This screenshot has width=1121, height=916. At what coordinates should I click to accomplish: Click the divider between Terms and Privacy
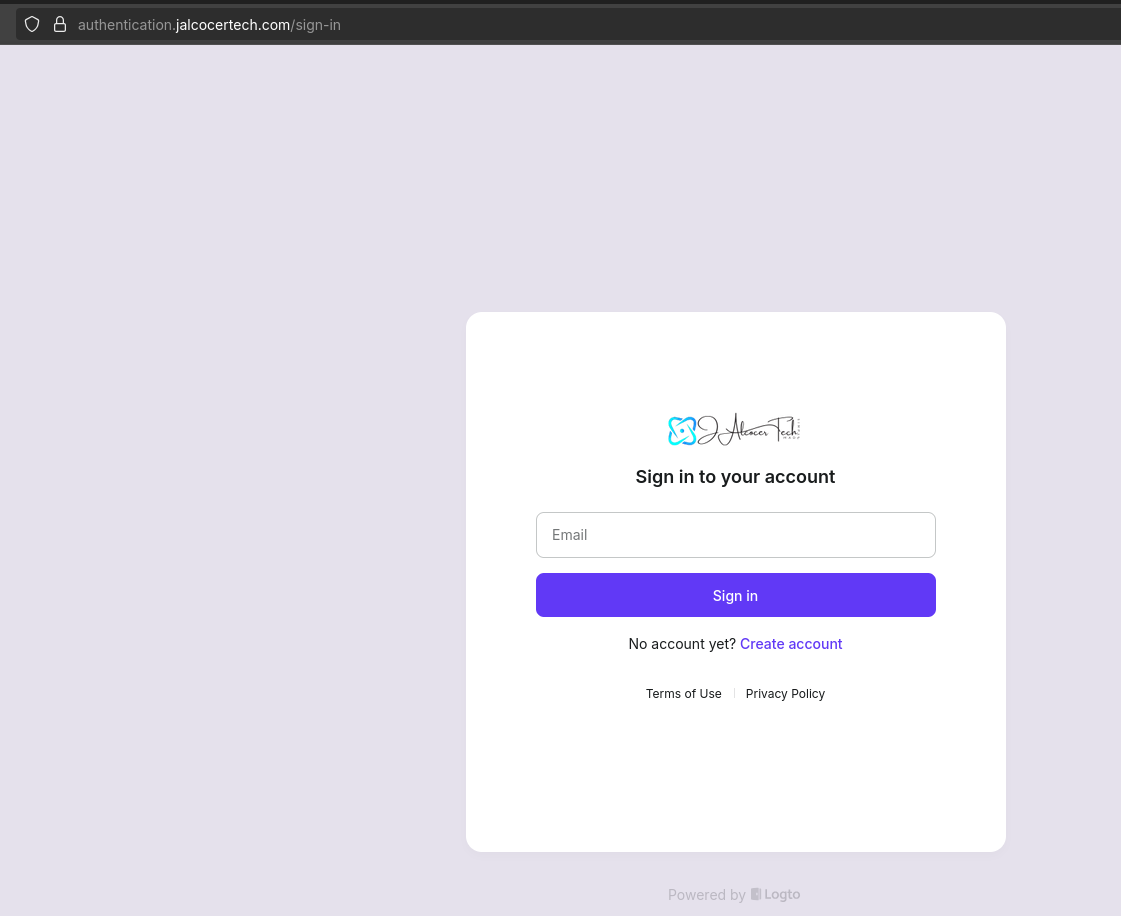(734, 694)
